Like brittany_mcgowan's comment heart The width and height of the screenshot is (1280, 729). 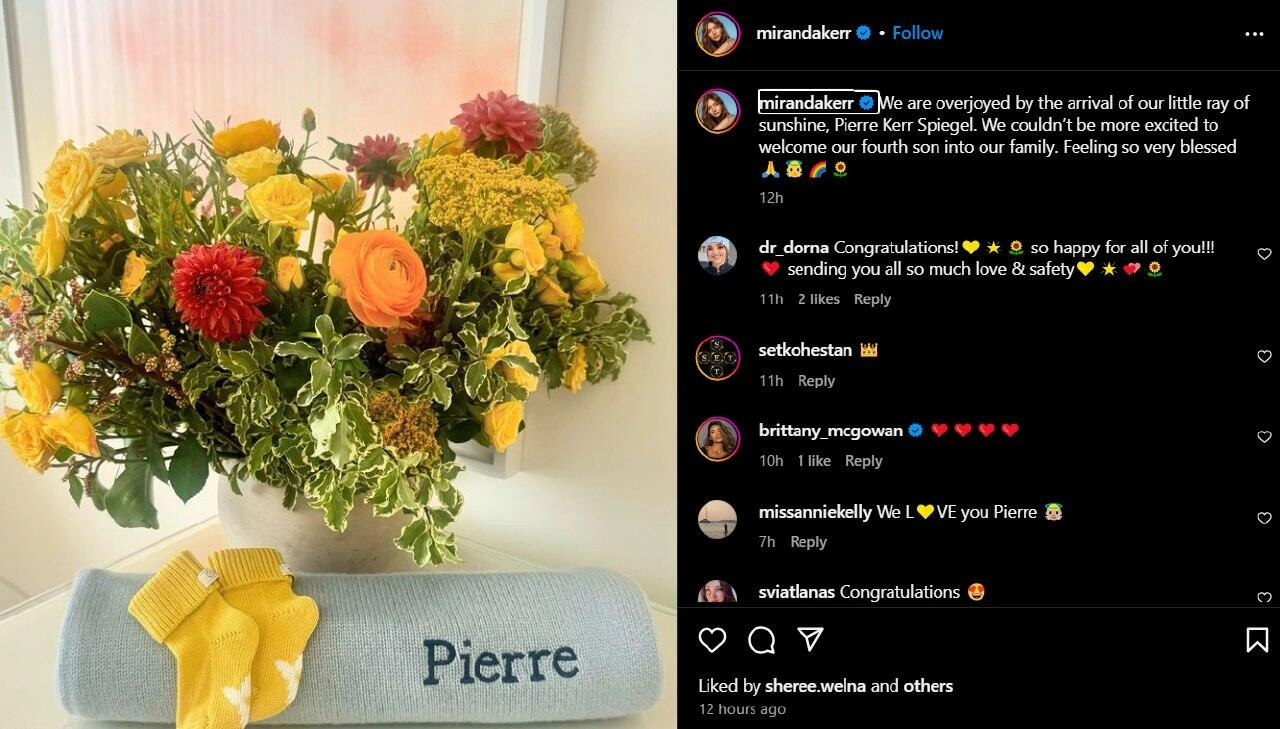pos(1264,437)
